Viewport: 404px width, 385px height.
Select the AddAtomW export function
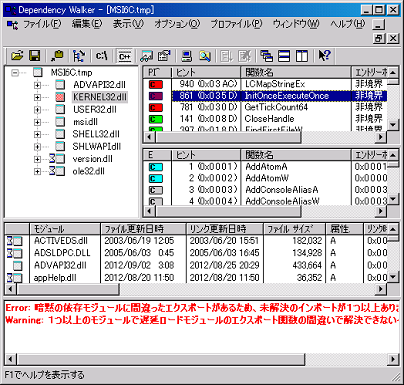pyautogui.click(x=267, y=178)
